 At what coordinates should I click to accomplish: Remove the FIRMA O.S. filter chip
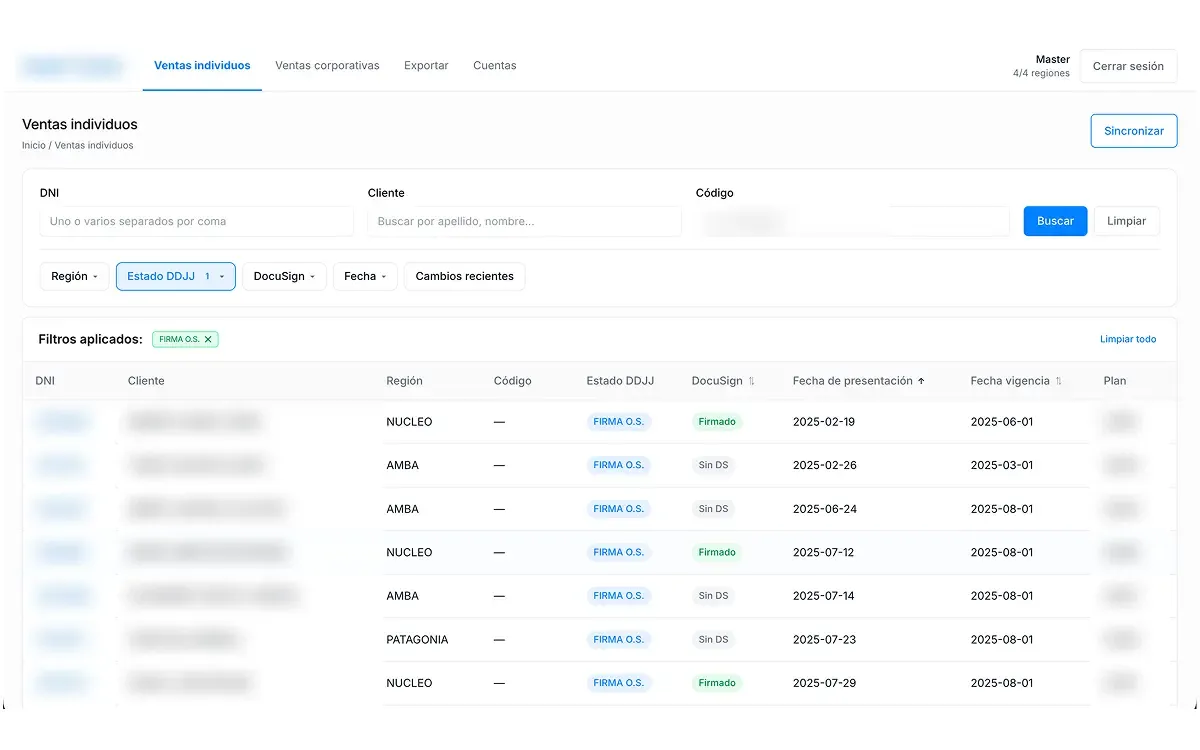[208, 339]
